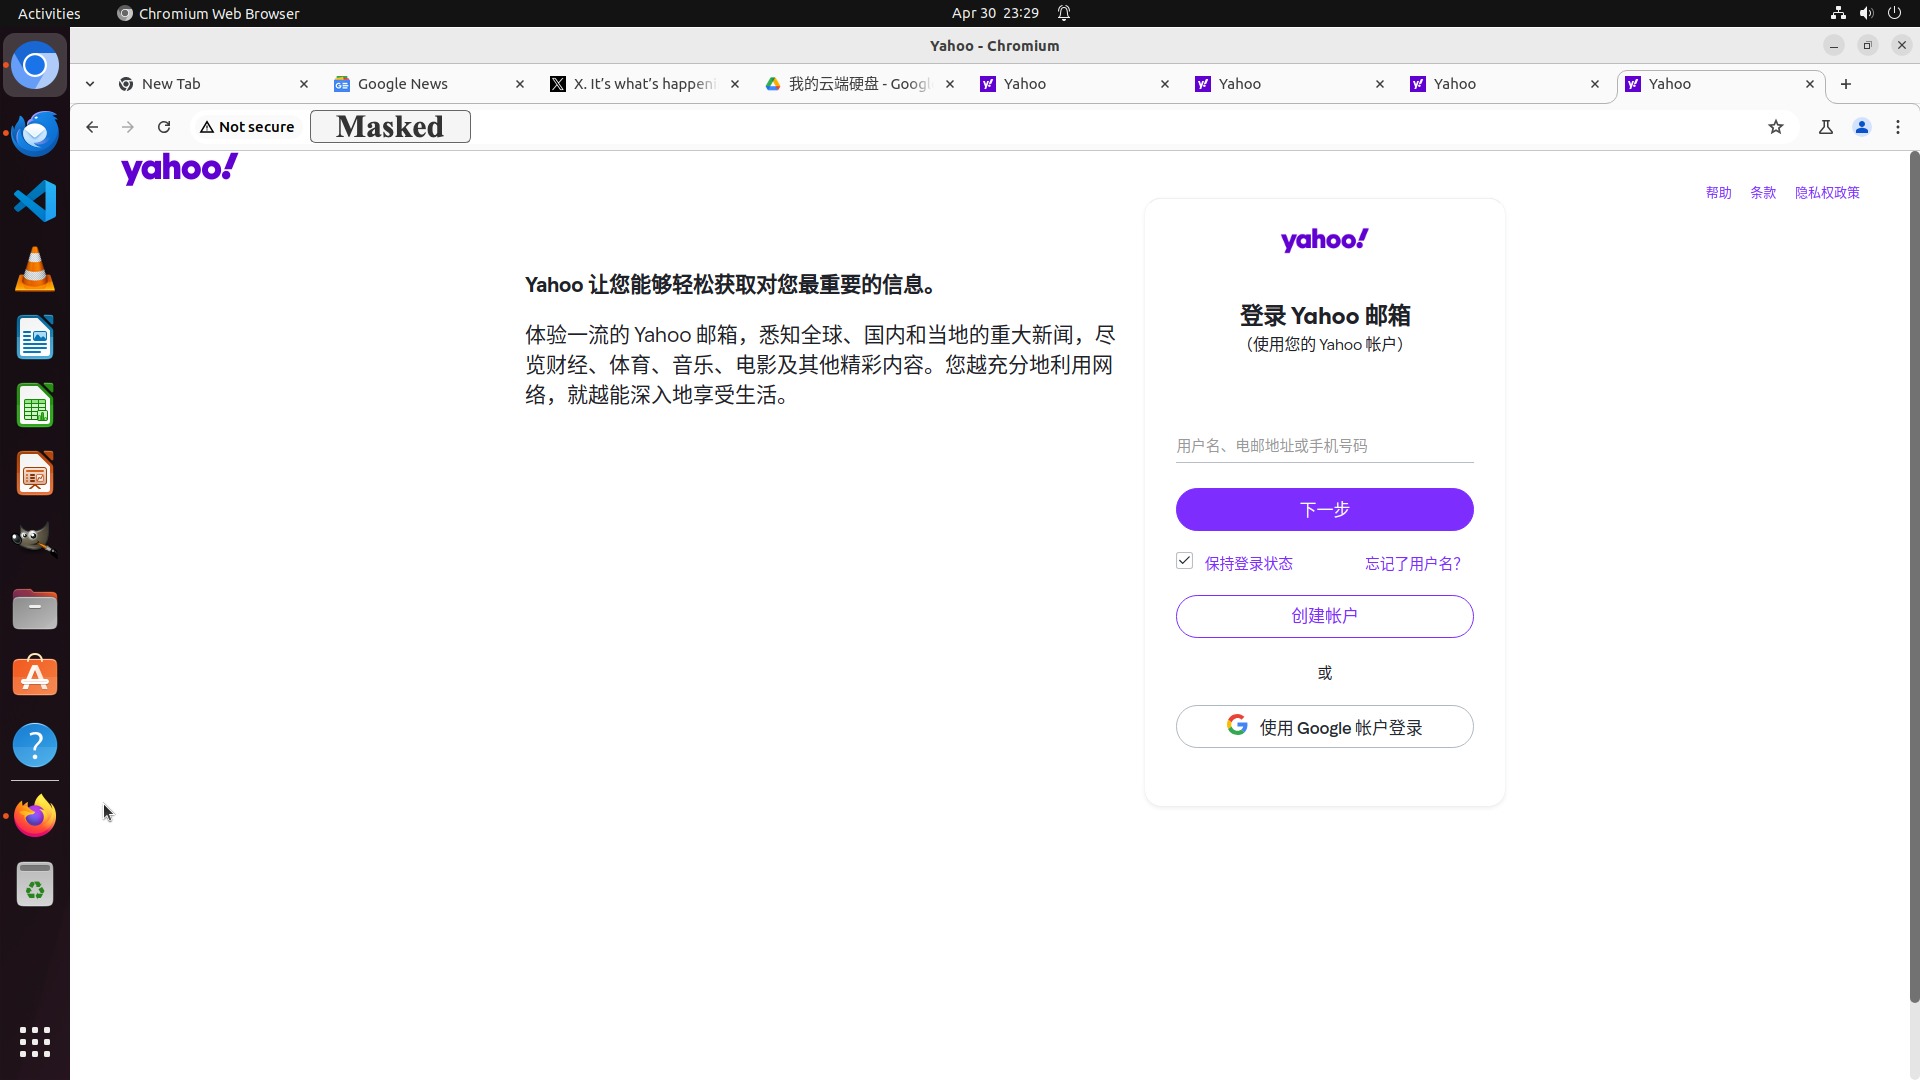1920x1080 pixels.
Task: Open the Not secure site info
Action: (x=247, y=127)
